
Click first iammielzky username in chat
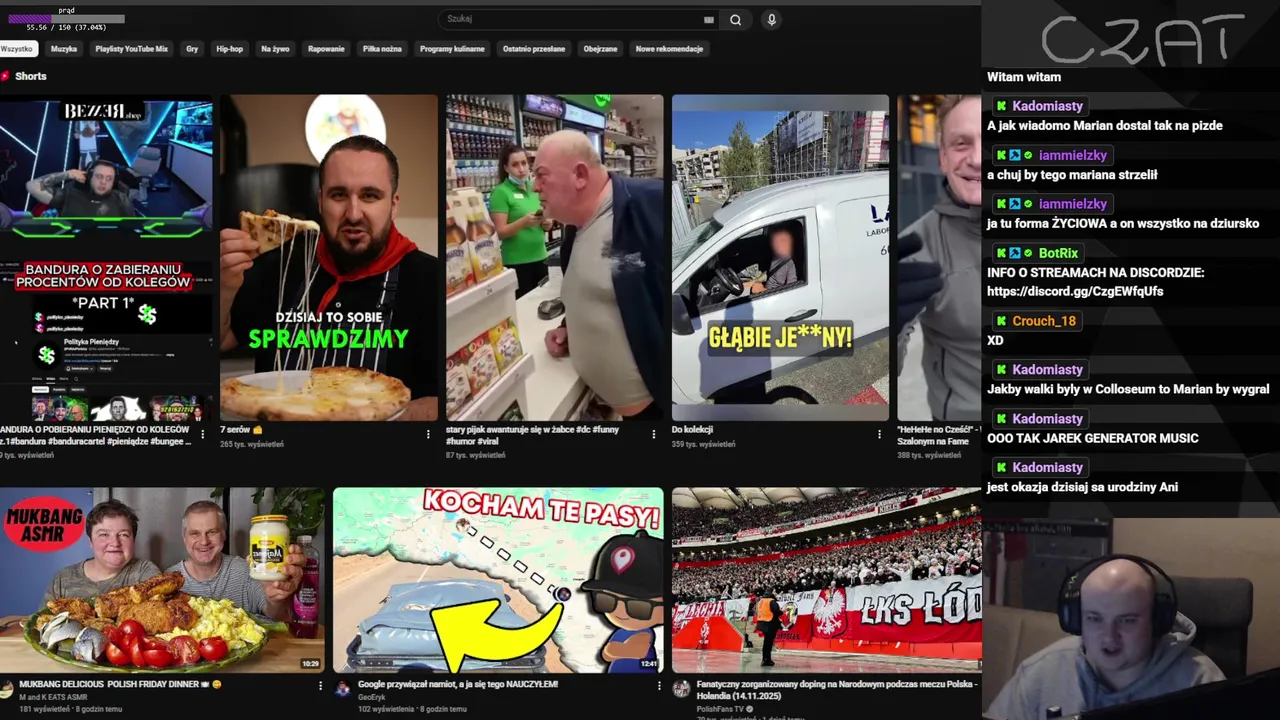click(x=1073, y=155)
